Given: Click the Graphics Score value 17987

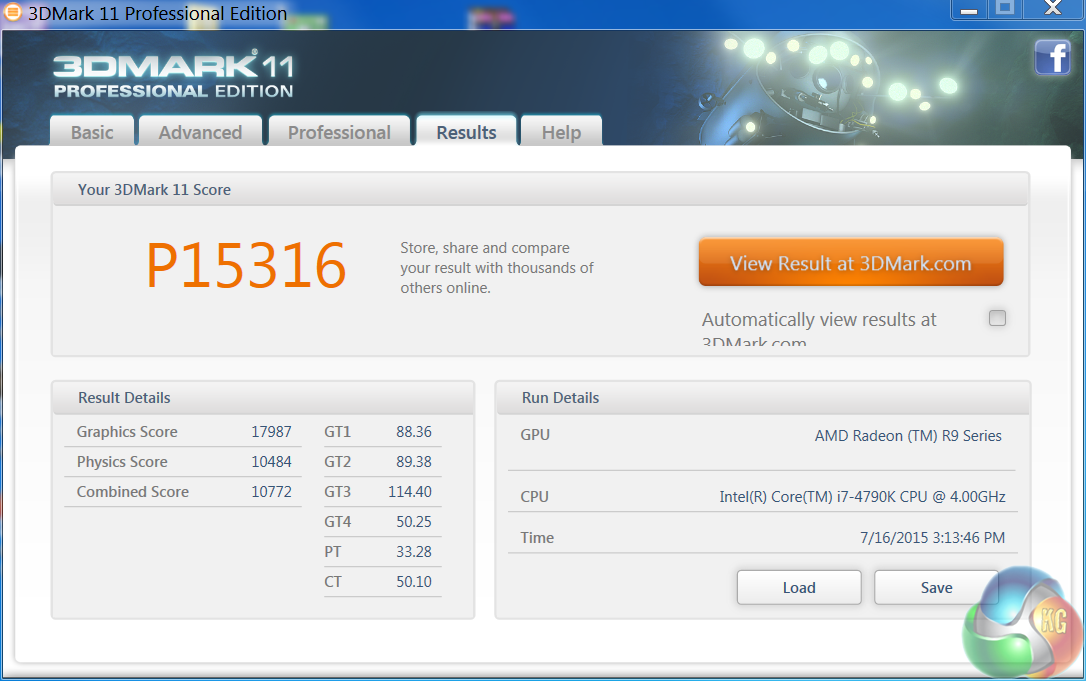Looking at the screenshot, I should (271, 432).
